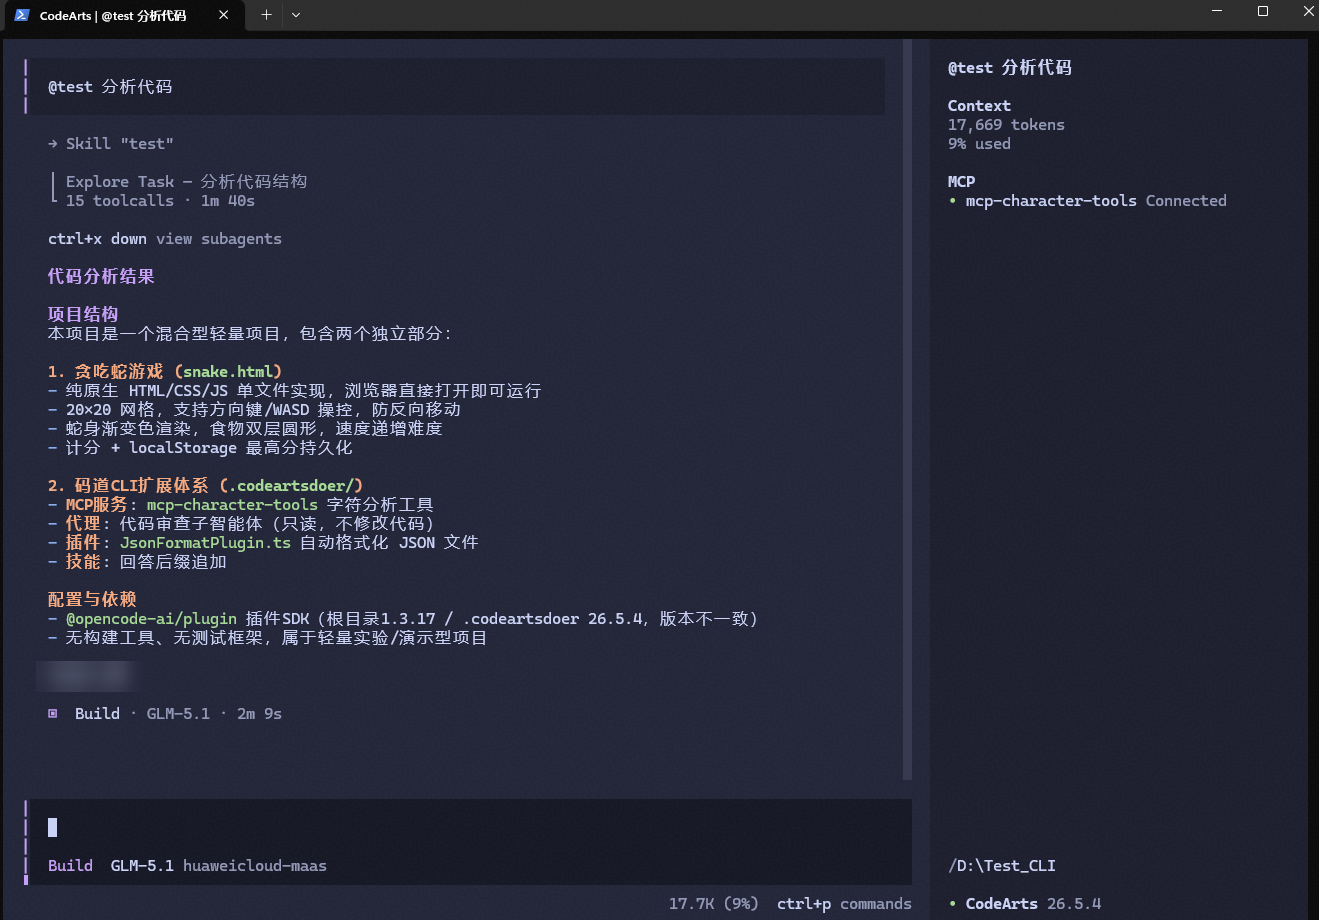
Task: Click the CodeArts 26.5.4 version text
Action: tap(1033, 904)
